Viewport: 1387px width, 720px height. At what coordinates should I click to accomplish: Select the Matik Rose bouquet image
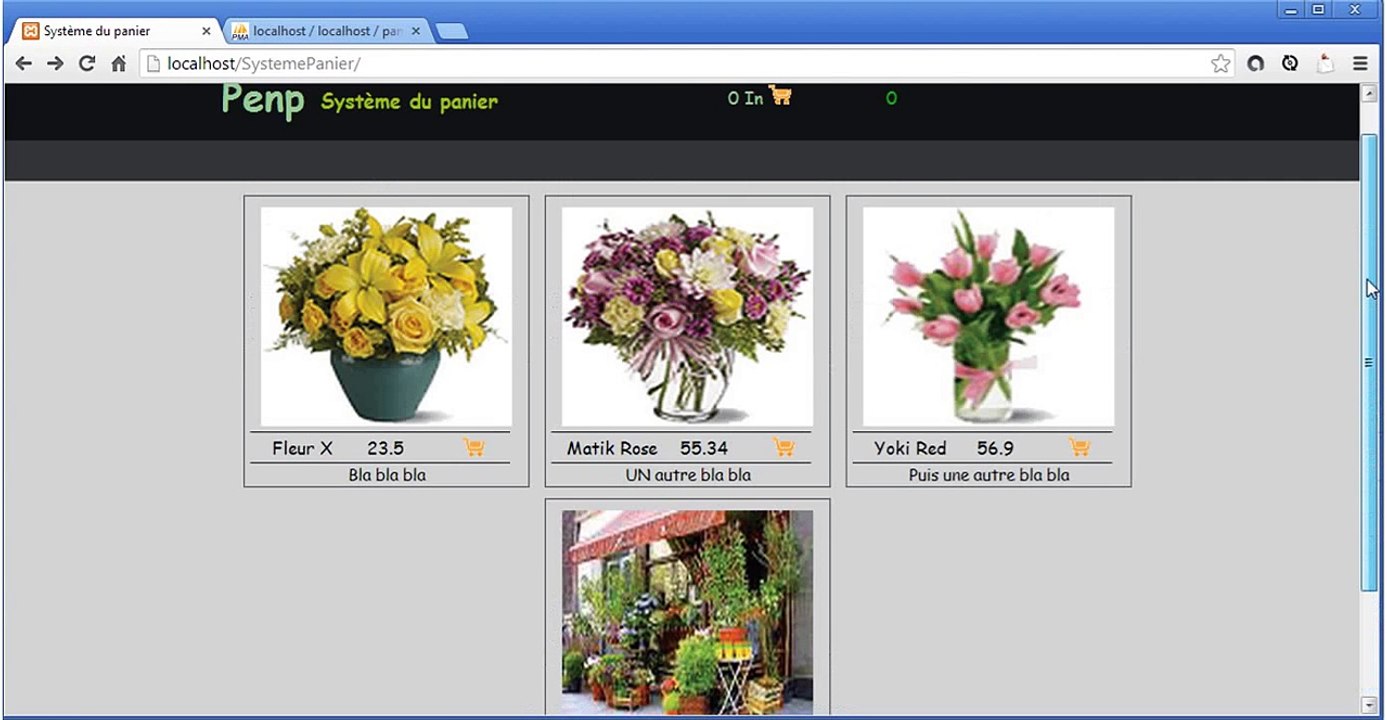click(x=687, y=316)
